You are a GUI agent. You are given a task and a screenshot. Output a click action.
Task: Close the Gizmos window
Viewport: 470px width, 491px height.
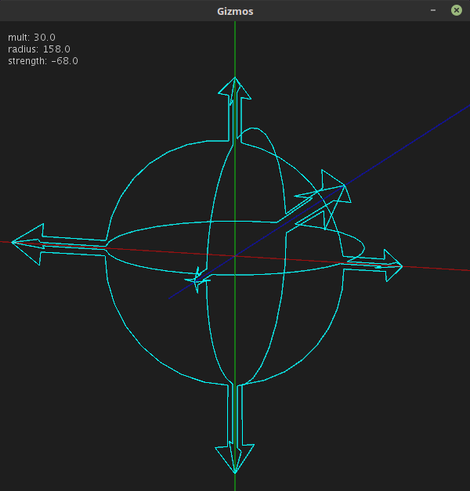(456, 10)
